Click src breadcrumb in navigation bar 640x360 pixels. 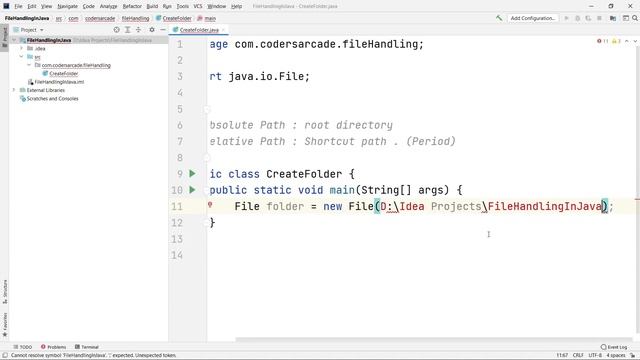coord(59,18)
